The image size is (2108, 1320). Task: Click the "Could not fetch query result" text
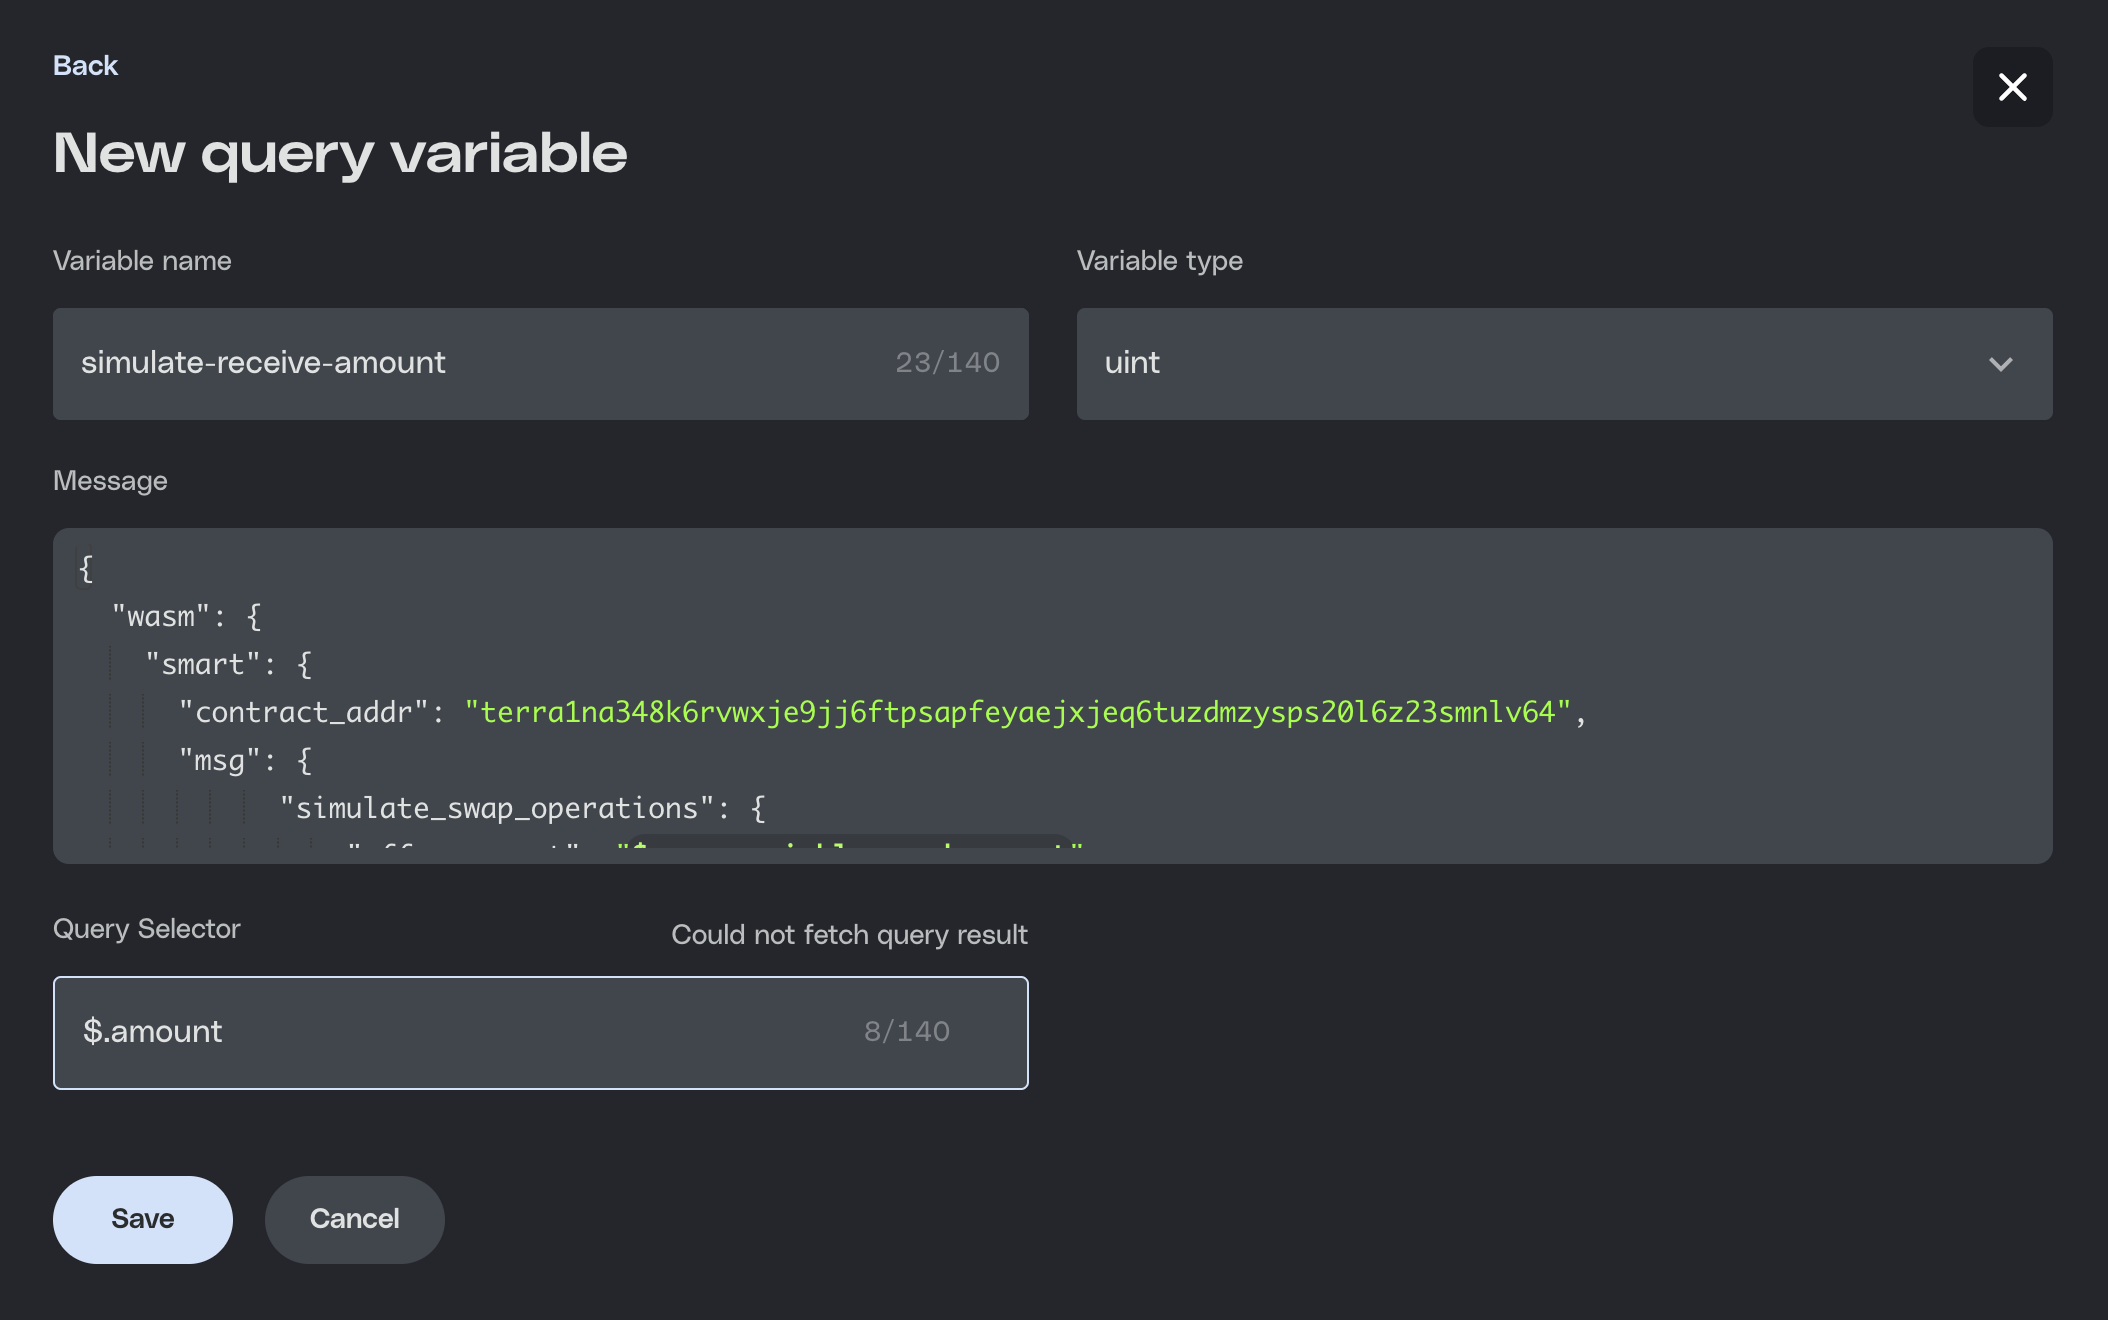click(x=849, y=935)
